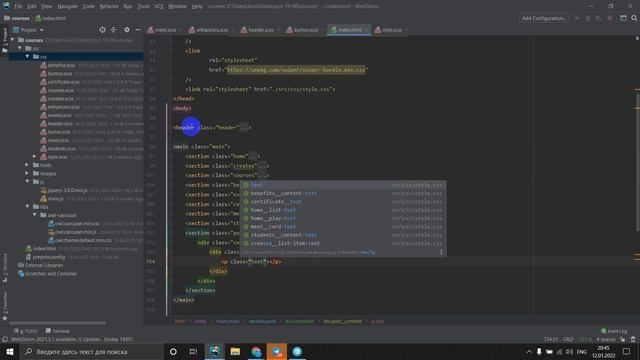Click the lock read-only icon in status bar
The width and height of the screenshot is (640, 360).
(x=622, y=339)
